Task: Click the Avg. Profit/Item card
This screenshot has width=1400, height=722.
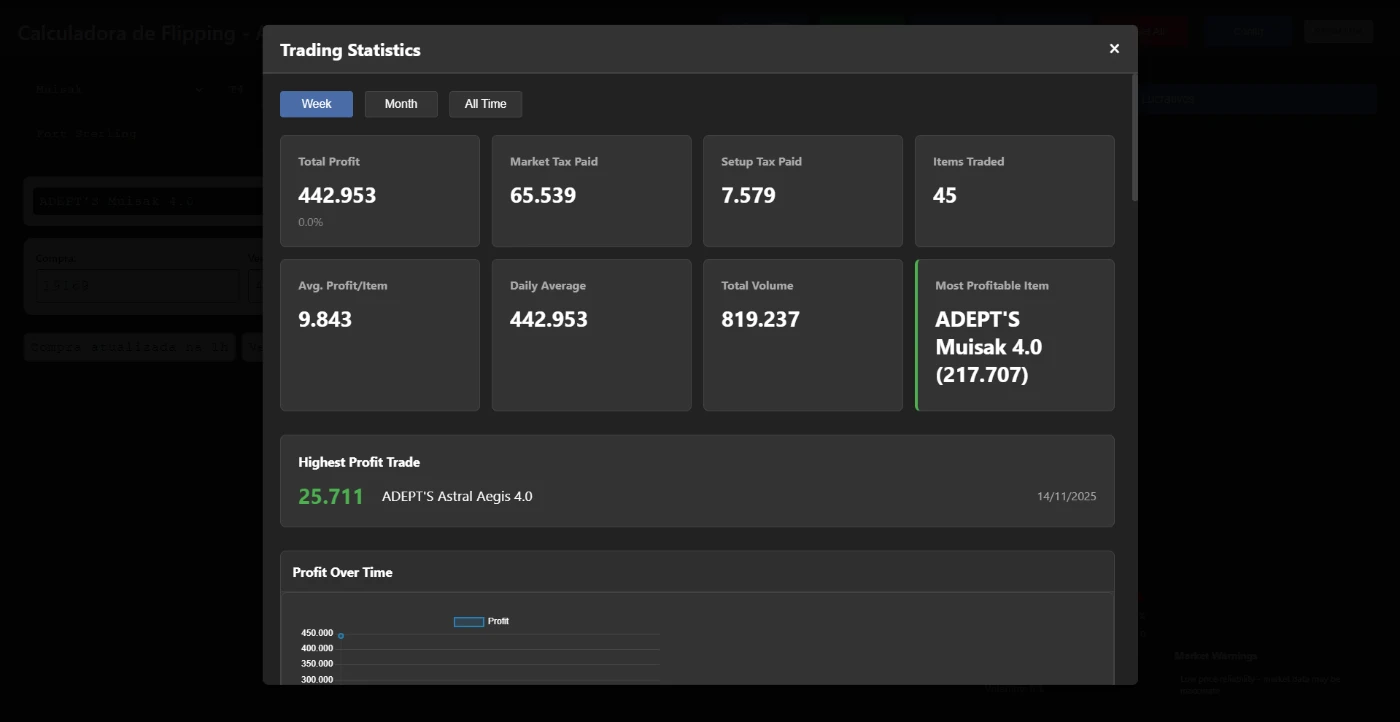Action: click(379, 335)
